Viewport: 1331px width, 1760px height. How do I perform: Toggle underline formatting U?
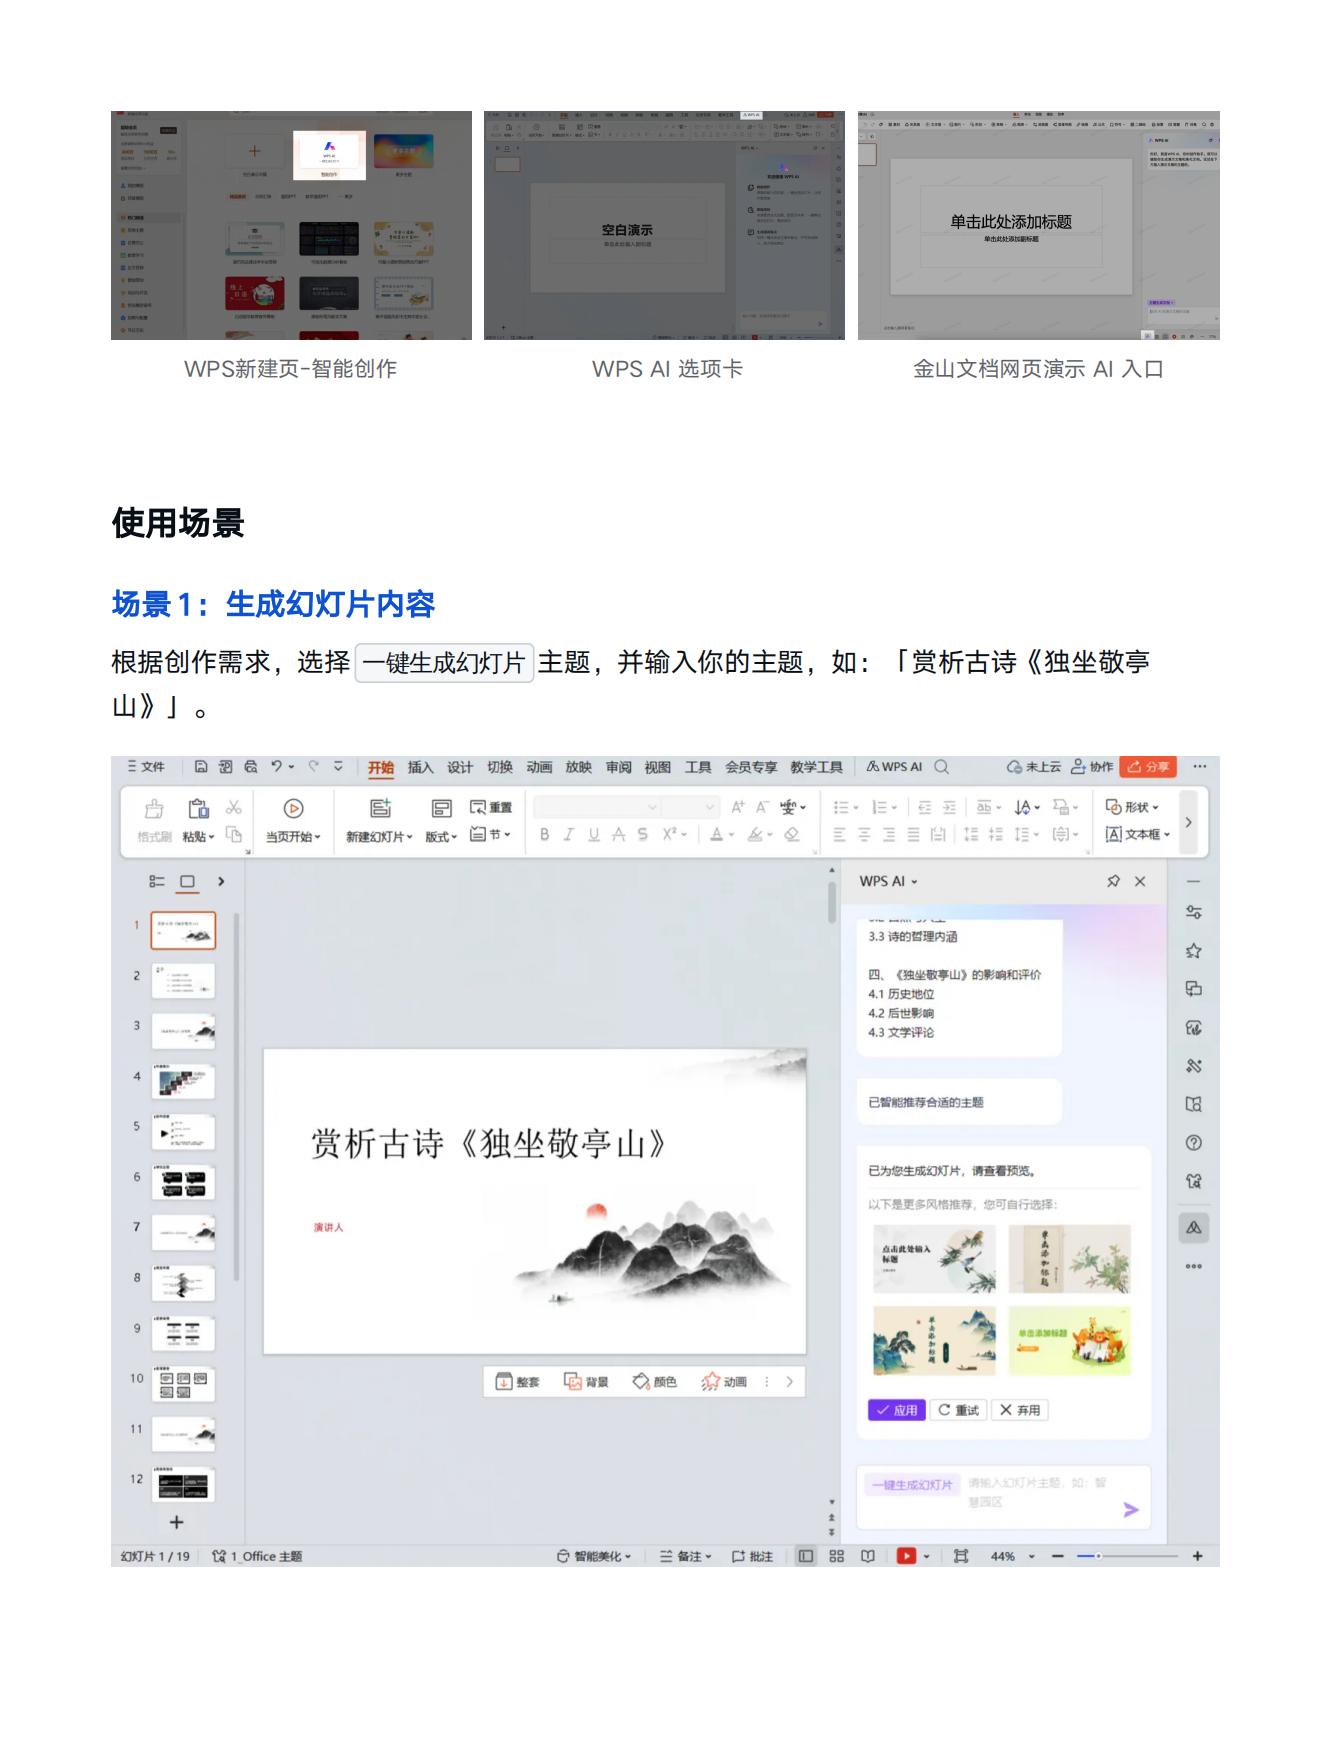click(x=593, y=834)
